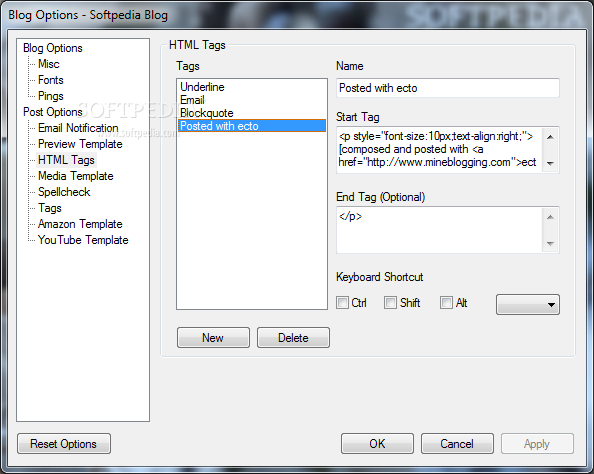Click the Reset Options button
The height and width of the screenshot is (474, 594).
click(x=64, y=444)
